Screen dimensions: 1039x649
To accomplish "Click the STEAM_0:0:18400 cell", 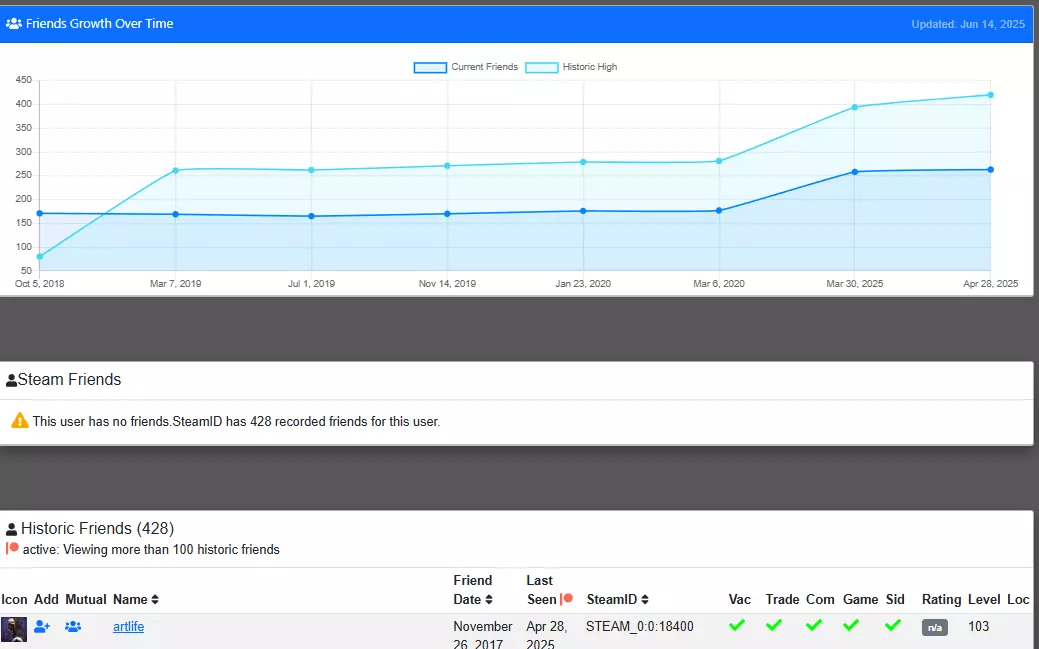I will (x=639, y=626).
